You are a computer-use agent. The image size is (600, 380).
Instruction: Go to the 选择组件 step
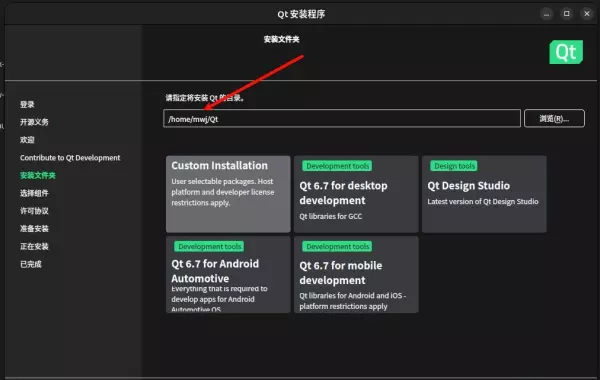click(34, 193)
